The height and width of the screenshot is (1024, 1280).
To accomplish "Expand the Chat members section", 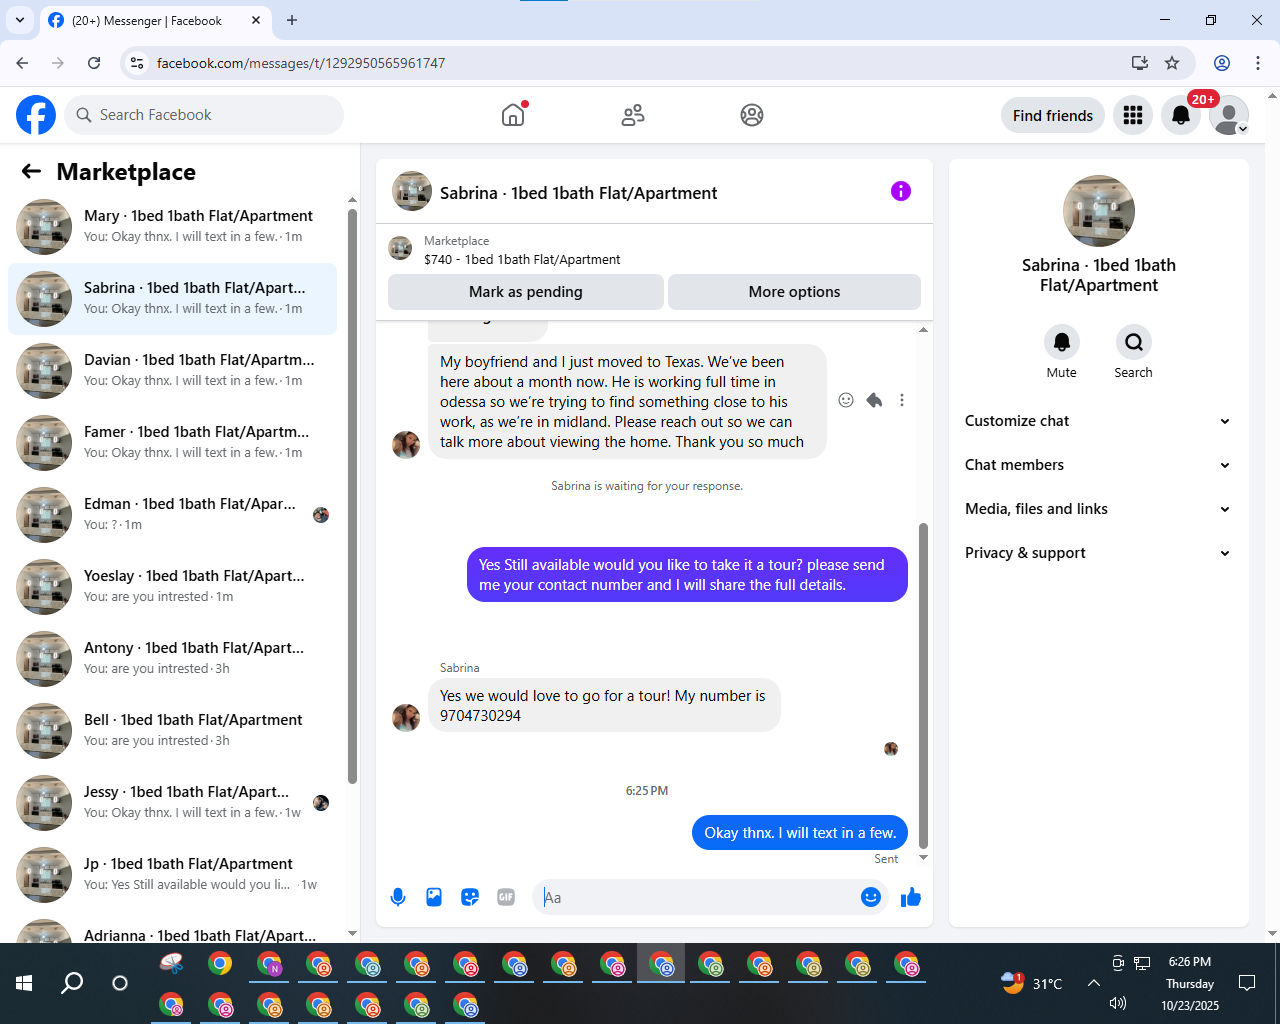I will pyautogui.click(x=1098, y=465).
